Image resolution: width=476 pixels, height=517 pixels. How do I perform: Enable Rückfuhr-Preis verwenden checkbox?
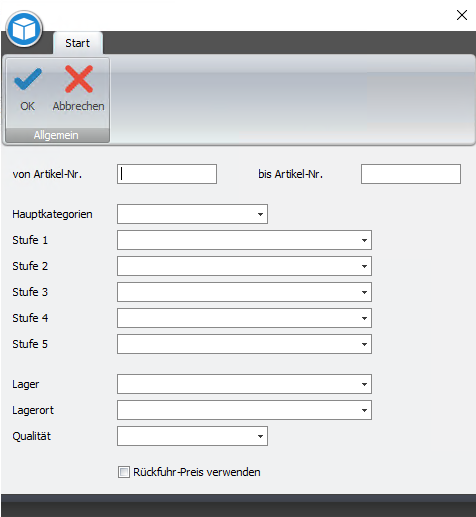[124, 472]
